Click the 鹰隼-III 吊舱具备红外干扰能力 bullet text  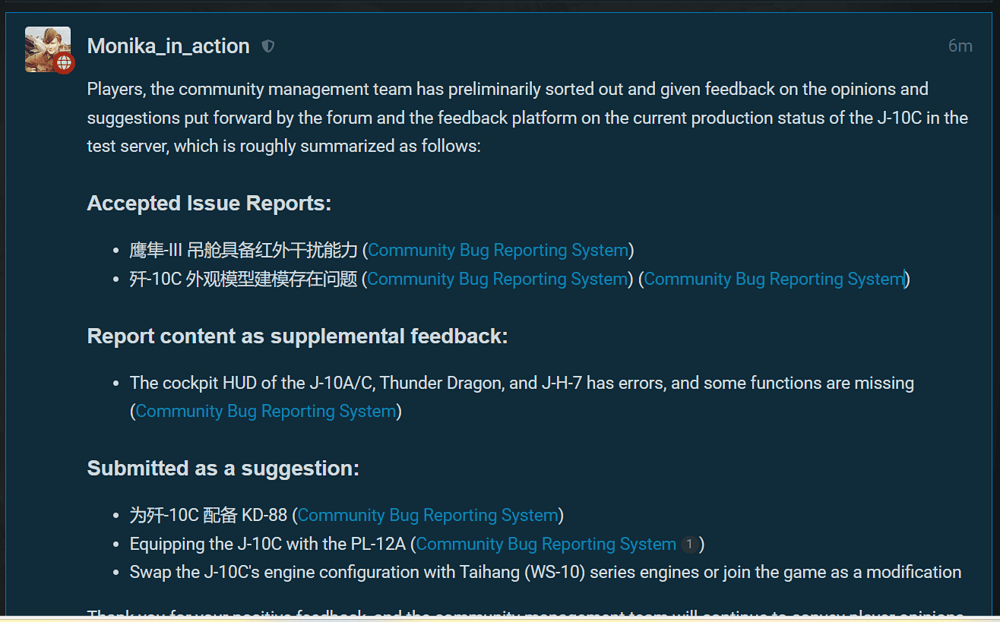pyautogui.click(x=243, y=250)
